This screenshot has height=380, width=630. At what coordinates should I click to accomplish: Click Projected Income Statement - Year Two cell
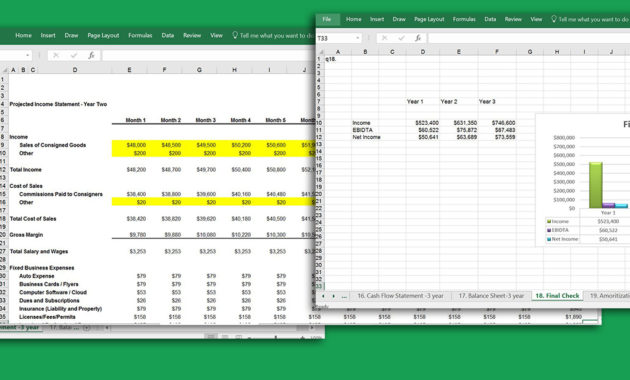58,104
